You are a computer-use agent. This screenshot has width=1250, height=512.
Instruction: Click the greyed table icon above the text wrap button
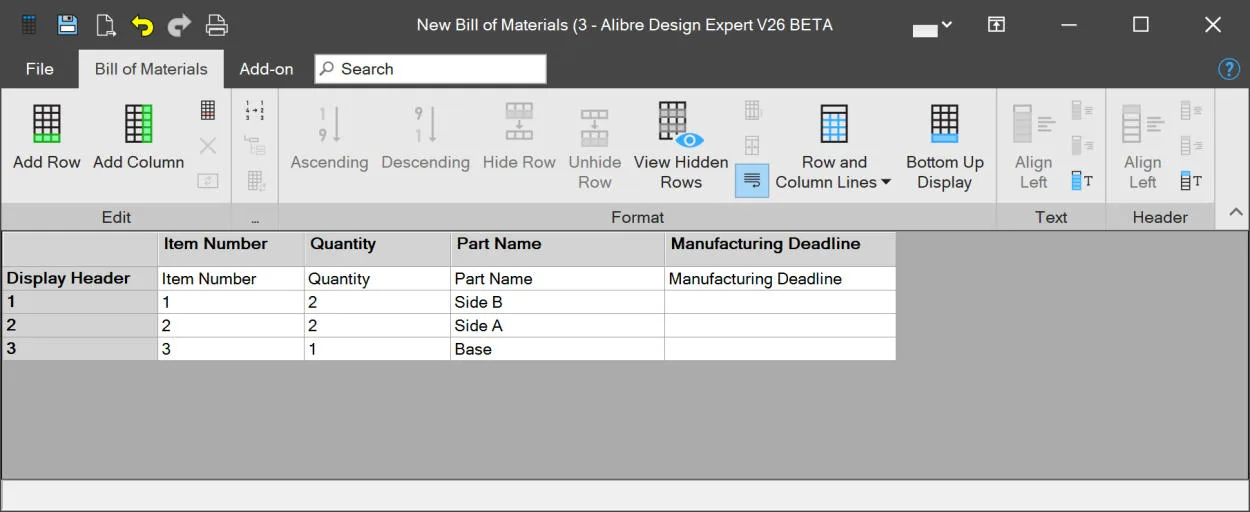[752, 146]
